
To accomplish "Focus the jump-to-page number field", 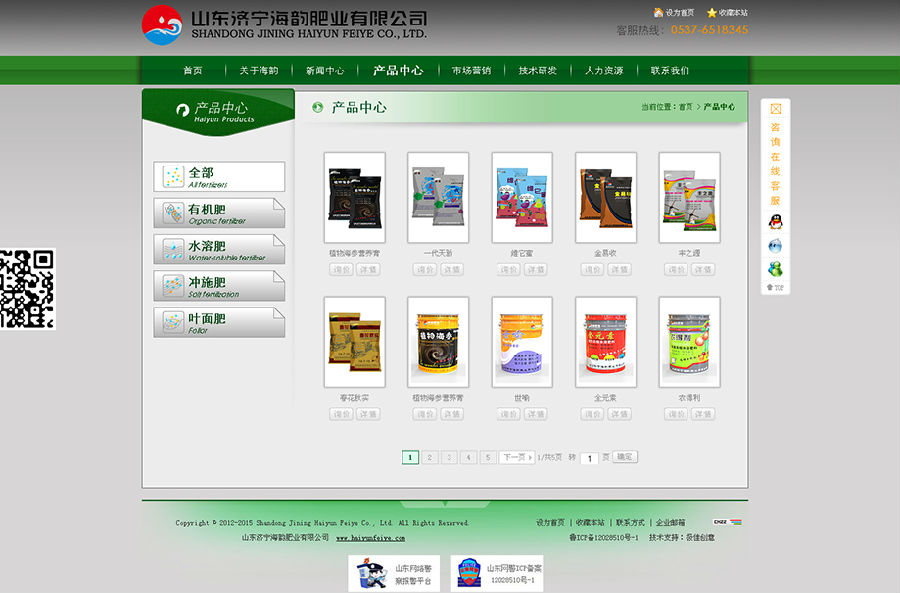I will [x=589, y=458].
